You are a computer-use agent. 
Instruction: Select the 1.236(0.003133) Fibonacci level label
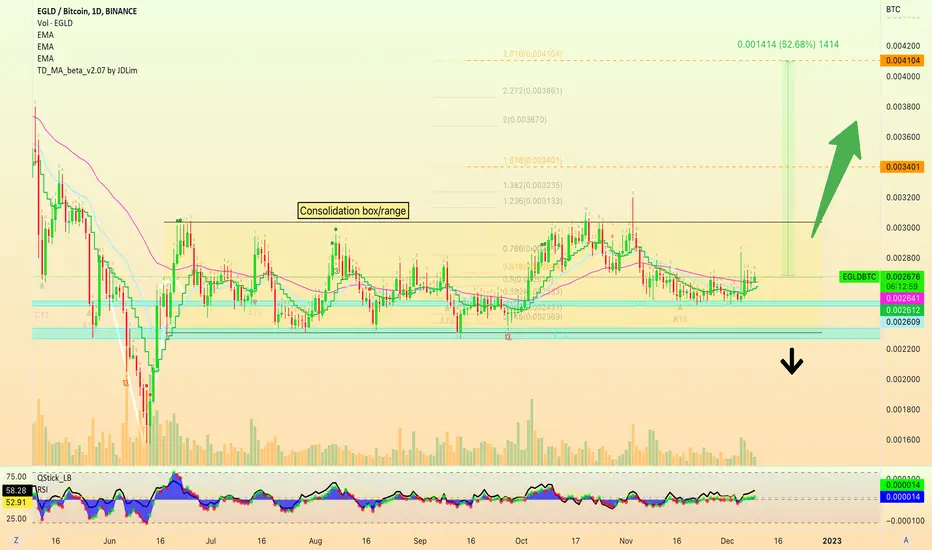click(532, 201)
